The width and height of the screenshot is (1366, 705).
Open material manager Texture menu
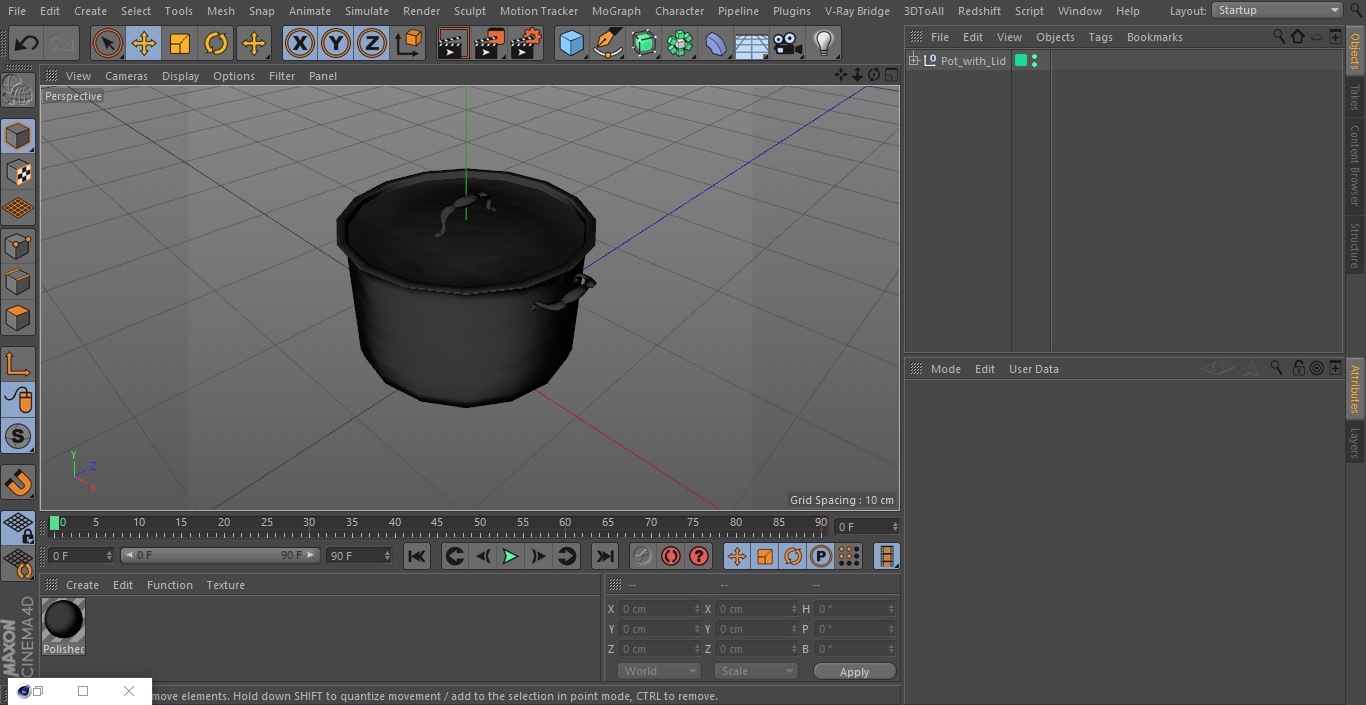click(x=225, y=585)
